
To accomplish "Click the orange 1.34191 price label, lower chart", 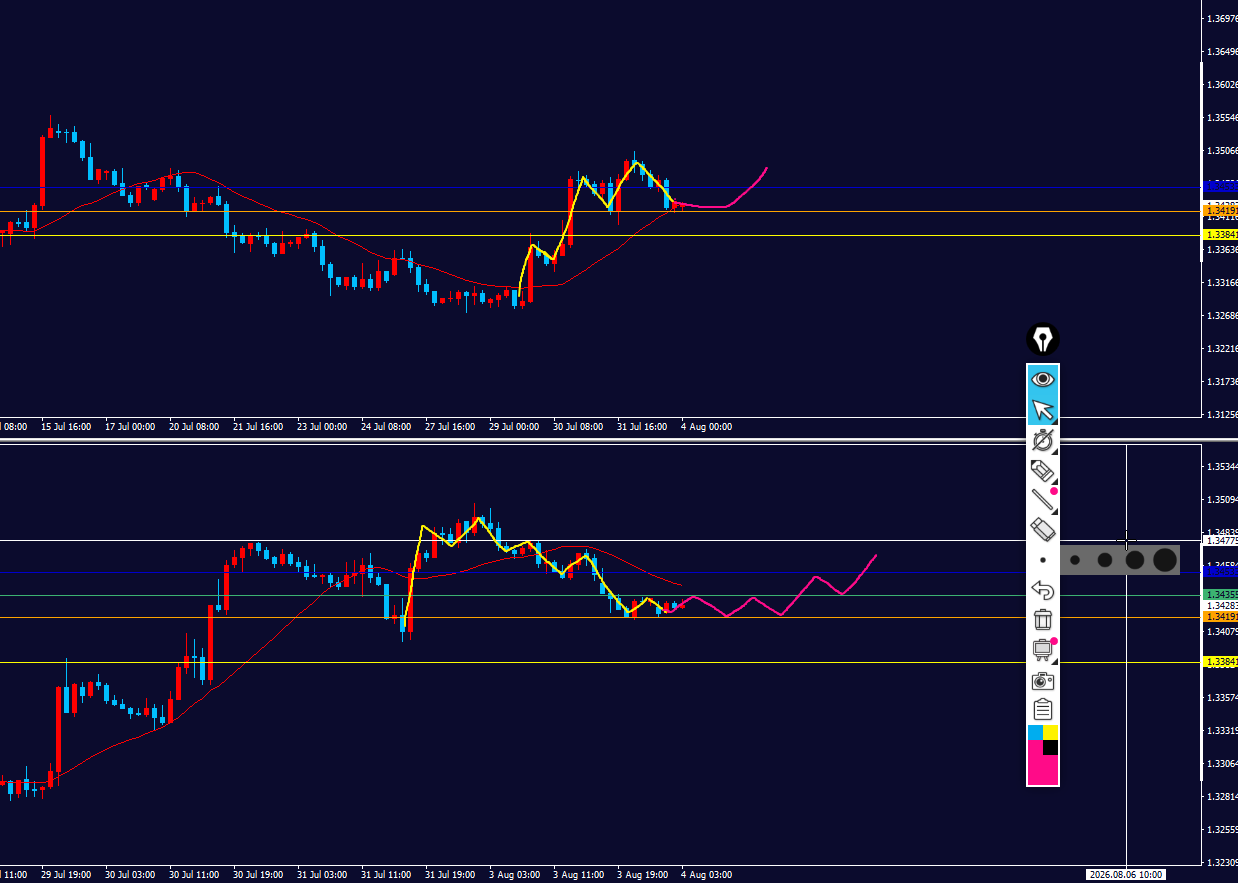I will pos(1222,617).
